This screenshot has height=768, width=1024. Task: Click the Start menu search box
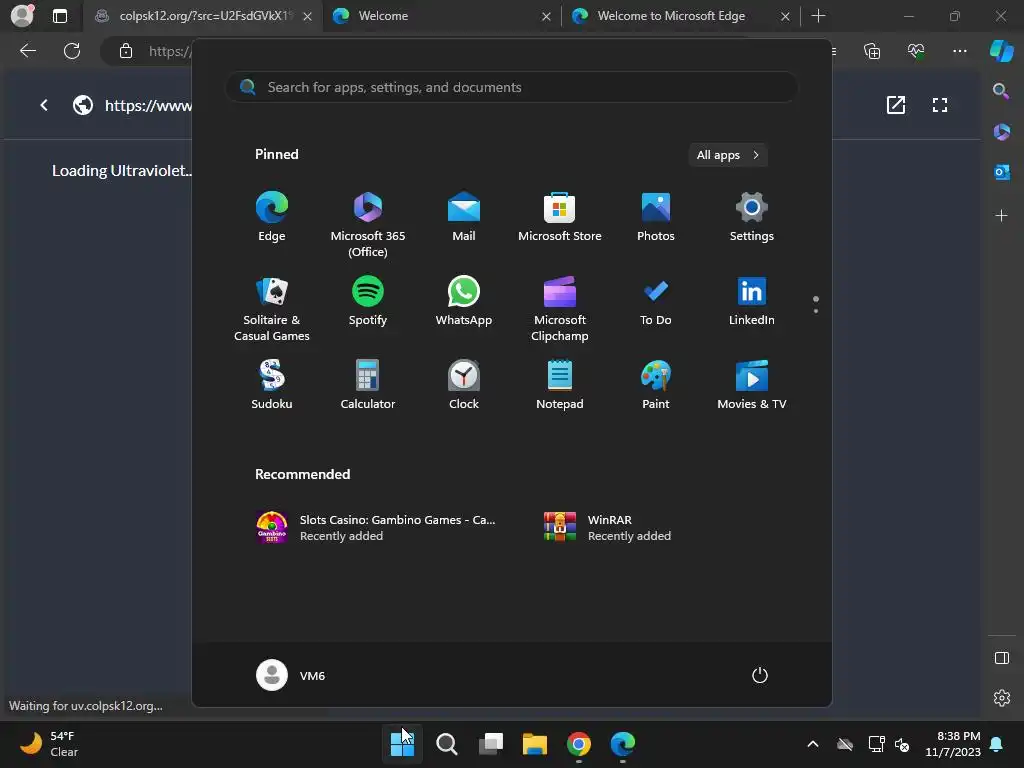click(511, 87)
